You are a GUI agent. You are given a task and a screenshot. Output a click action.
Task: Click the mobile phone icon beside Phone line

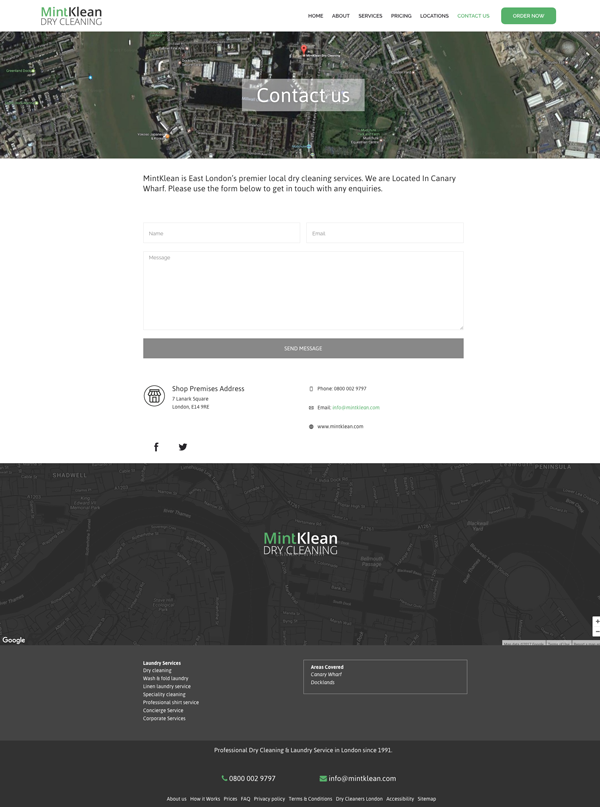[x=311, y=389]
